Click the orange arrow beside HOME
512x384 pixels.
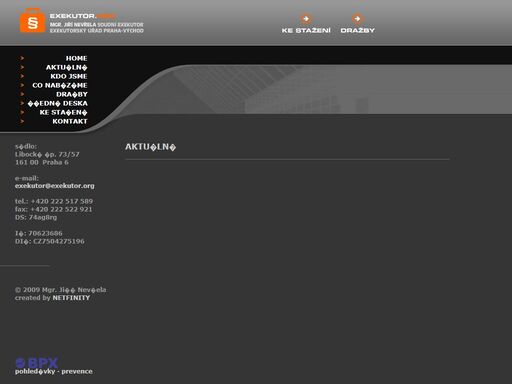(x=22, y=58)
